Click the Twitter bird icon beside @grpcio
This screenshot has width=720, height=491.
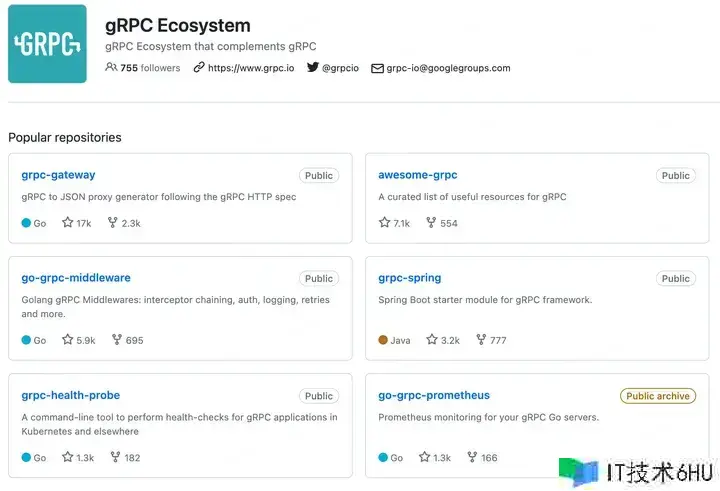313,68
